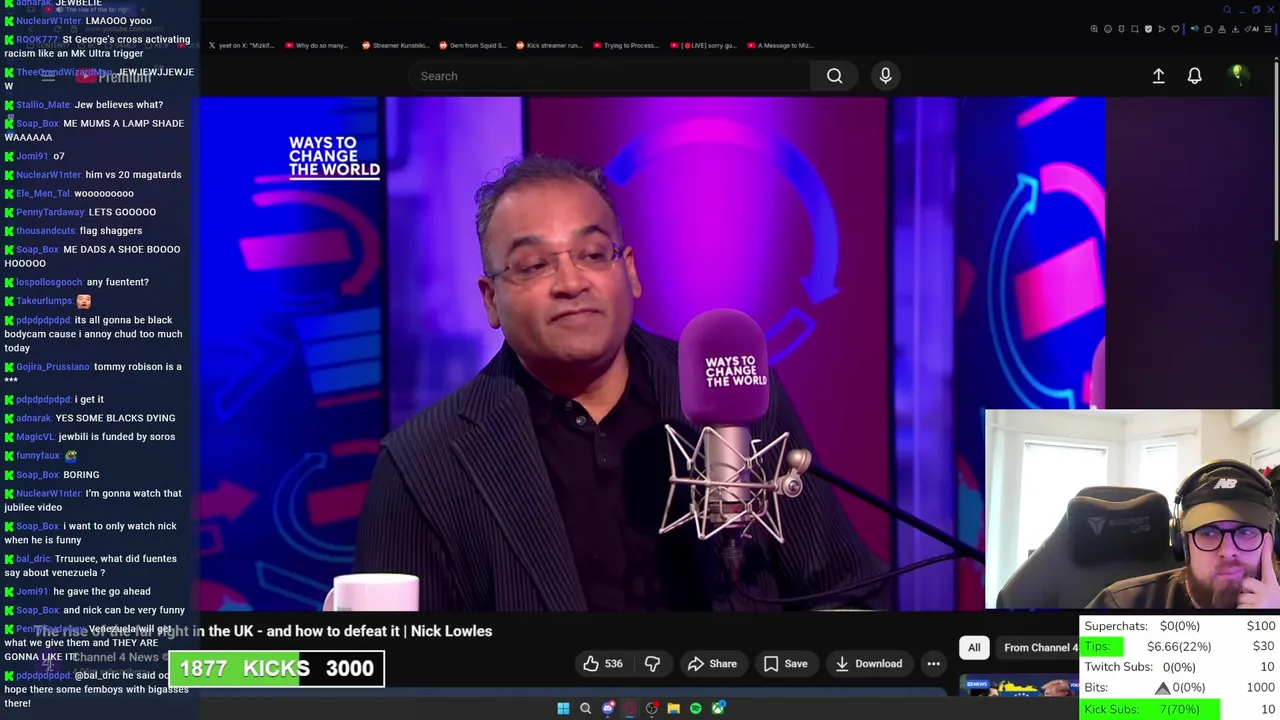The image size is (1280, 720).
Task: Switch to the "Gem from Squid S..." tab
Action: 473,45
